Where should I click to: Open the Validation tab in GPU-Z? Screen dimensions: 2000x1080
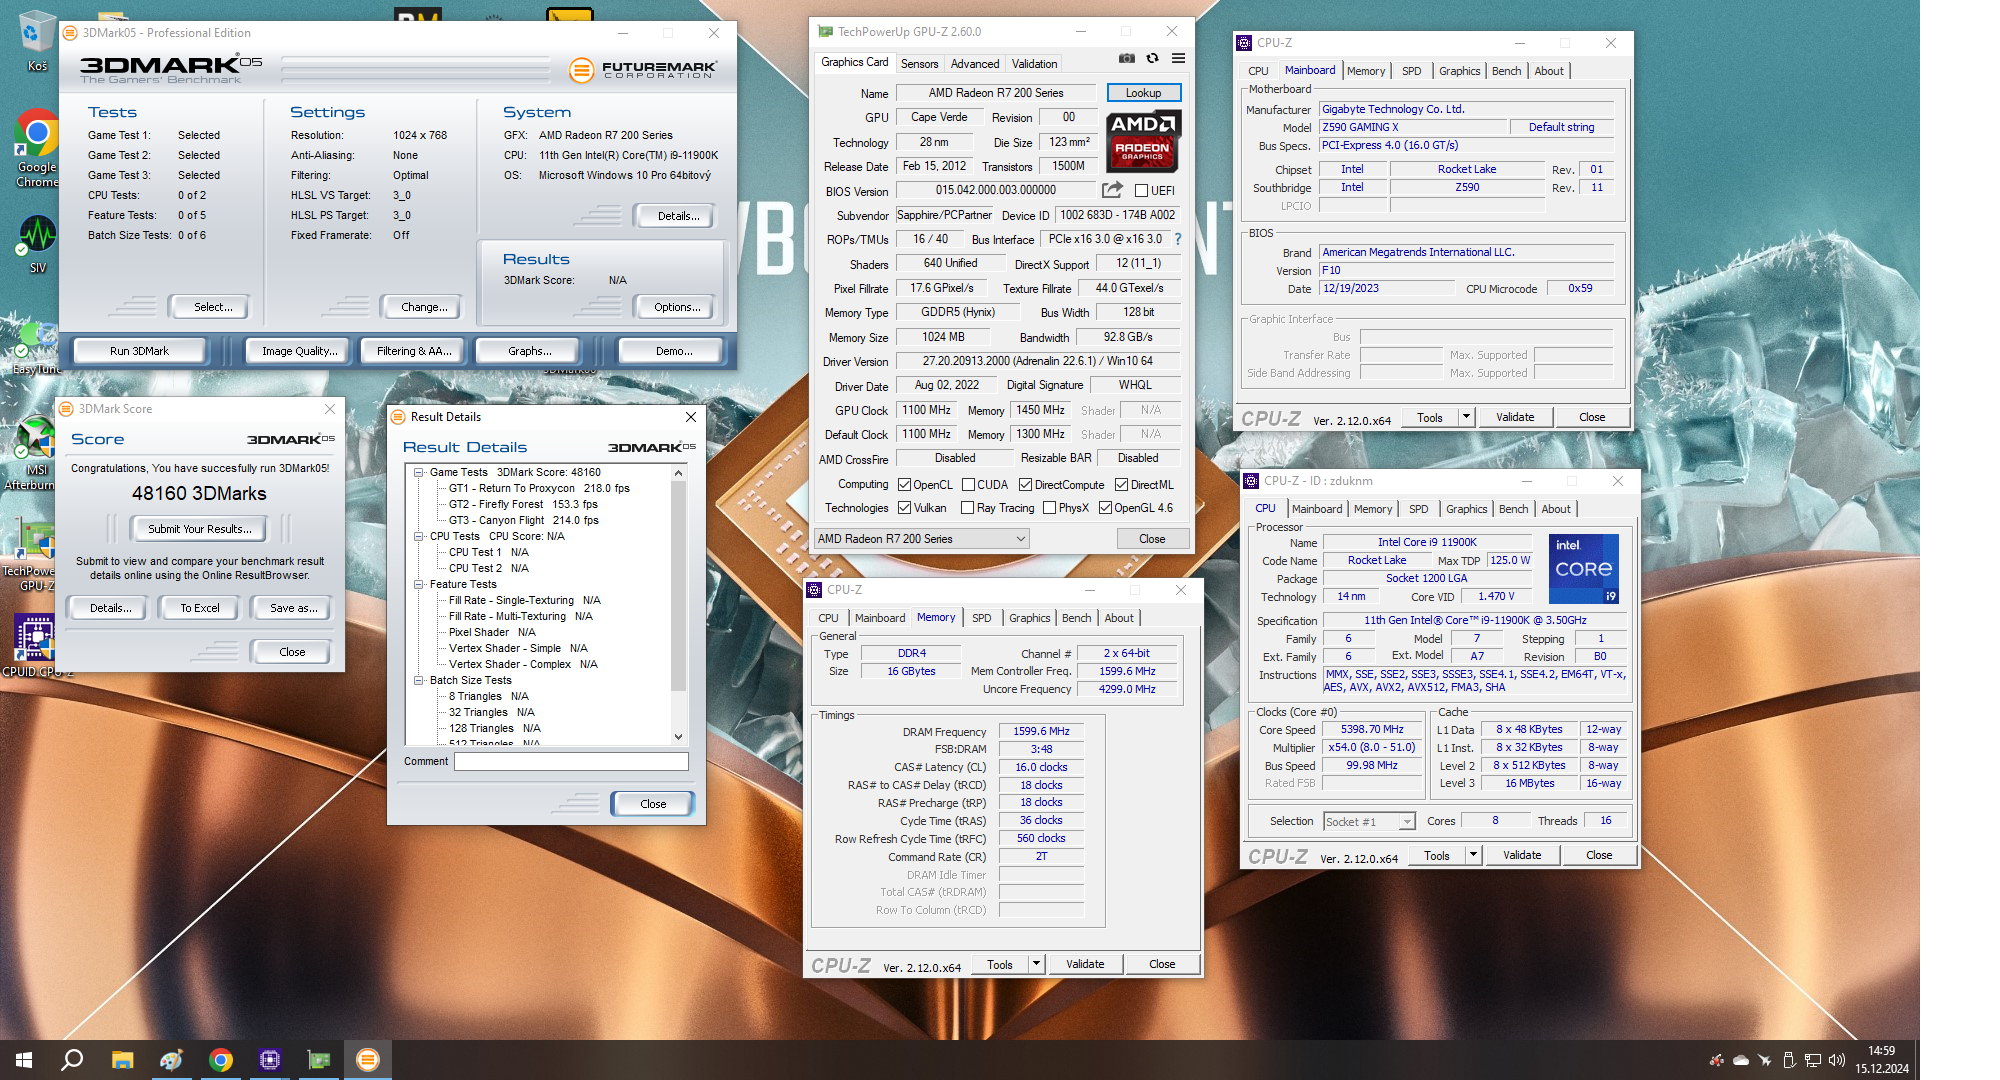tap(1034, 64)
